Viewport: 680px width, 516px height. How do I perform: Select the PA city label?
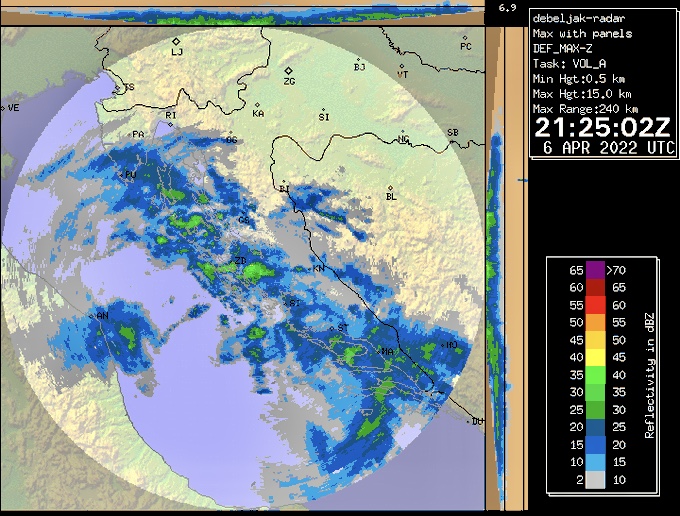(x=138, y=135)
